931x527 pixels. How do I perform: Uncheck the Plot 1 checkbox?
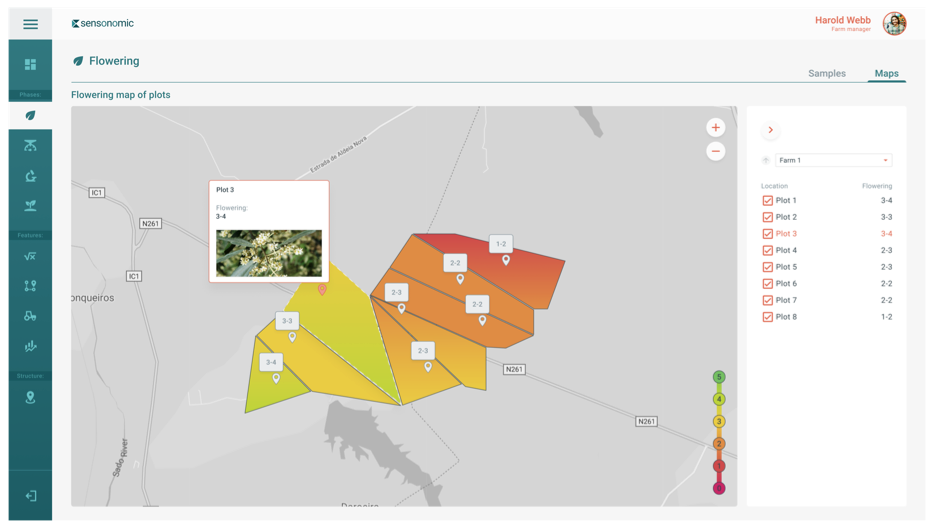[x=768, y=201]
